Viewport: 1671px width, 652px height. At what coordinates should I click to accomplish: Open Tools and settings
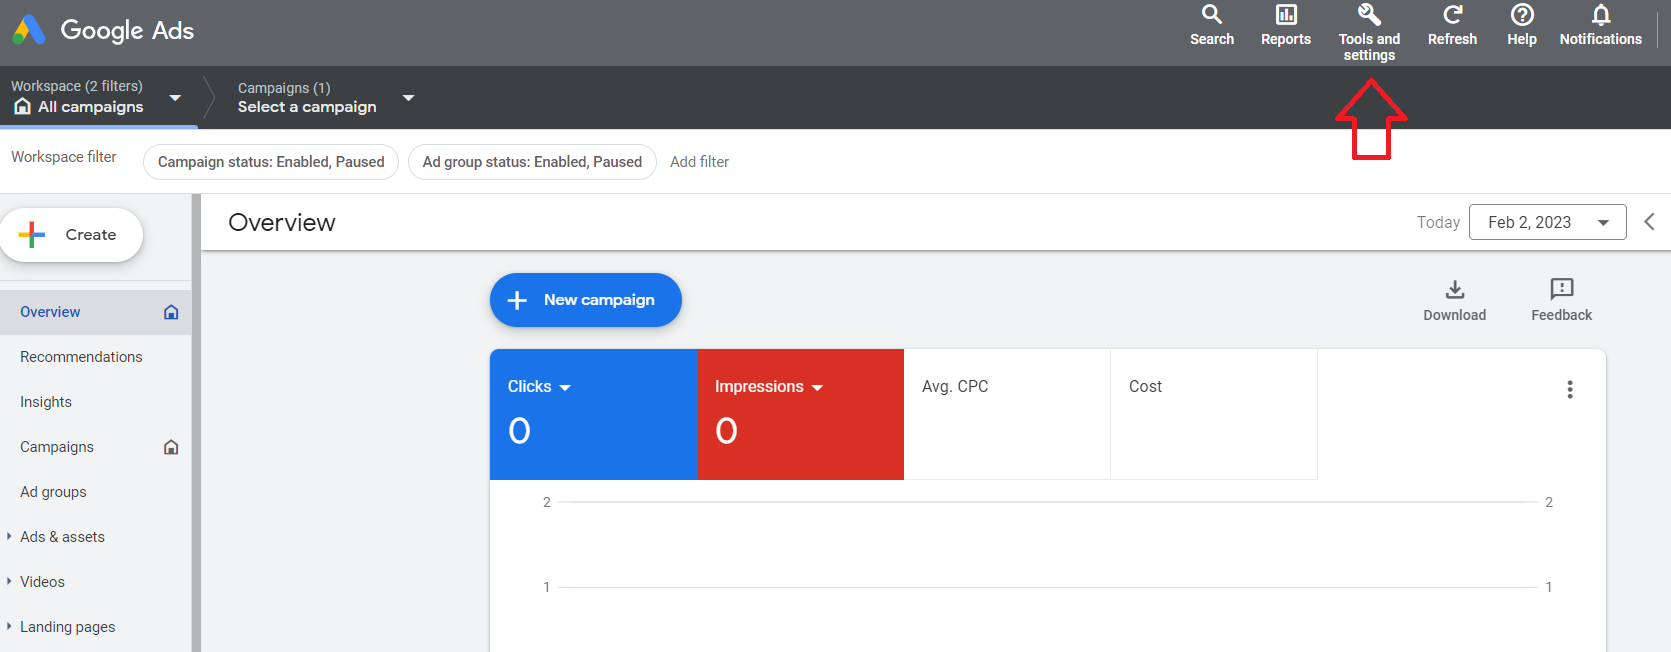[1369, 32]
